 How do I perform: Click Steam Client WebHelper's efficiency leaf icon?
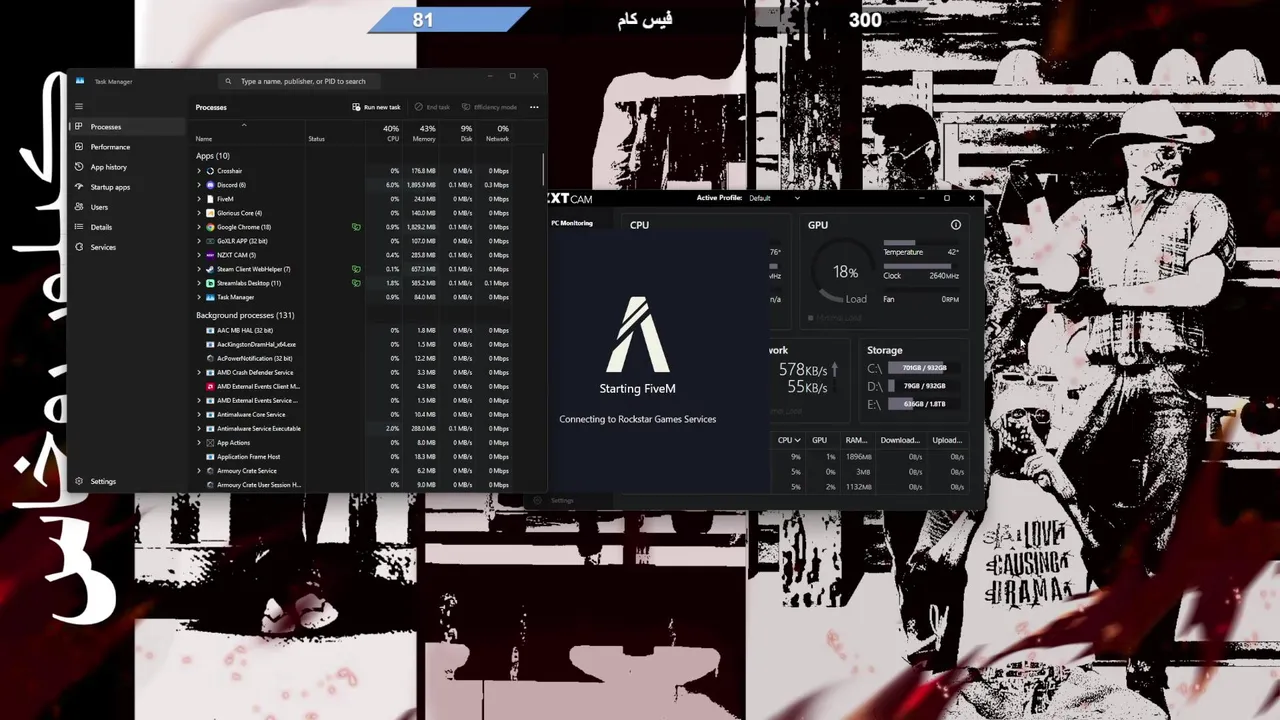(356, 269)
